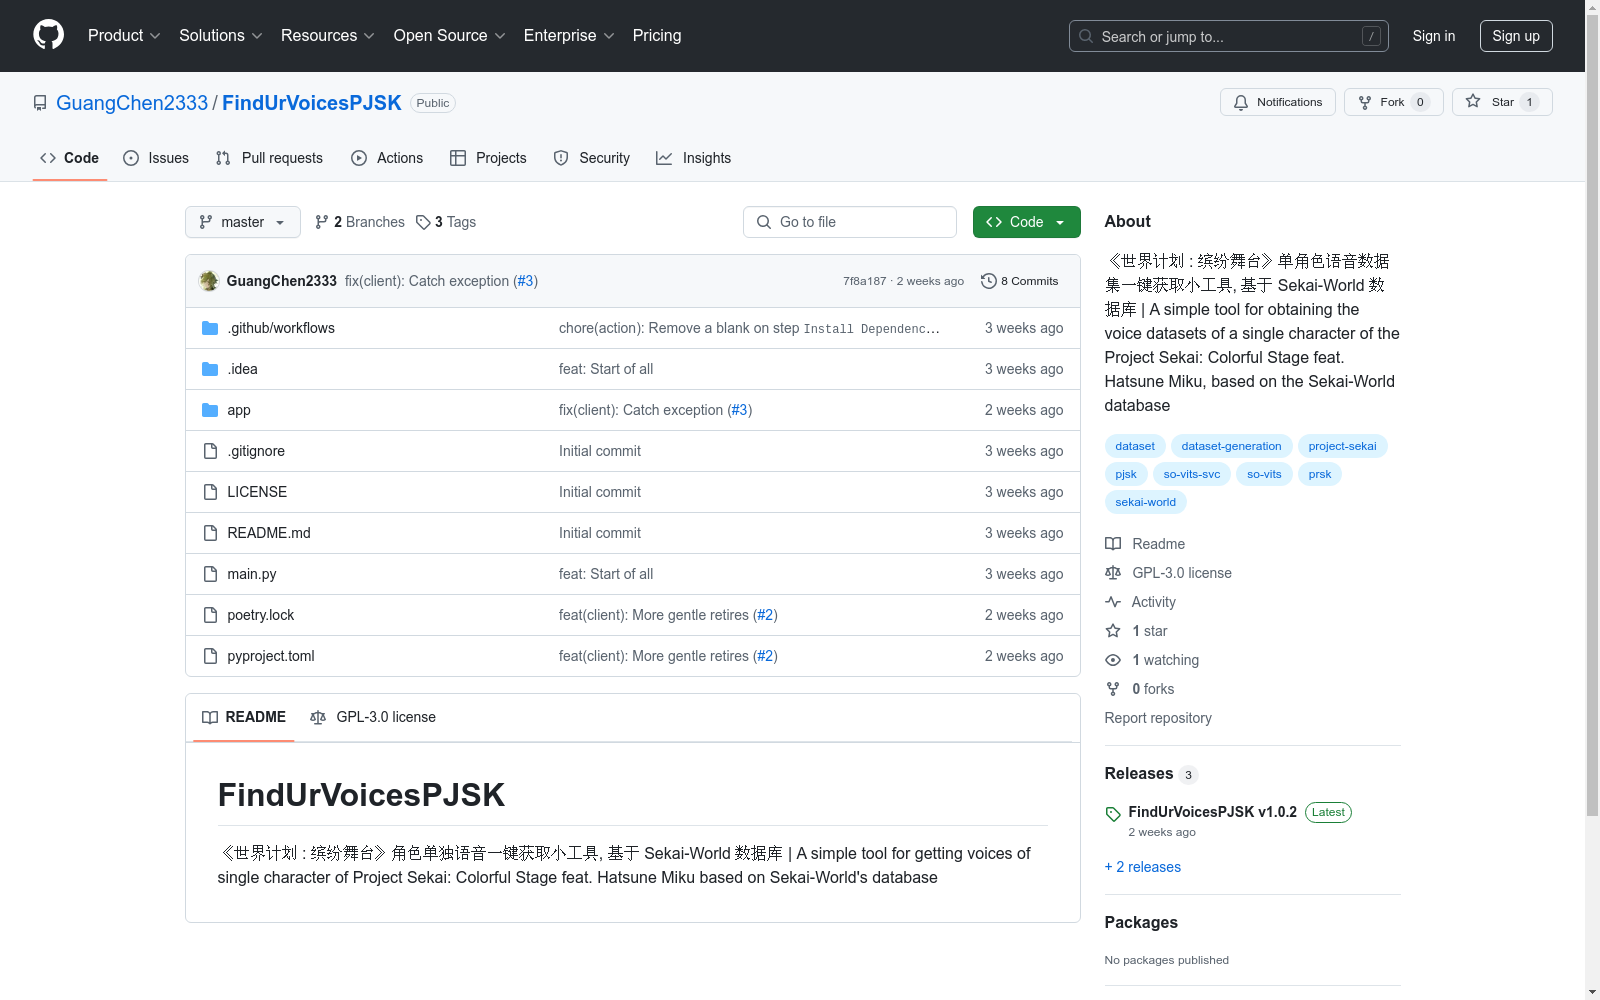Click the LICENSE file icon
The image size is (1600, 1000).
click(x=210, y=492)
